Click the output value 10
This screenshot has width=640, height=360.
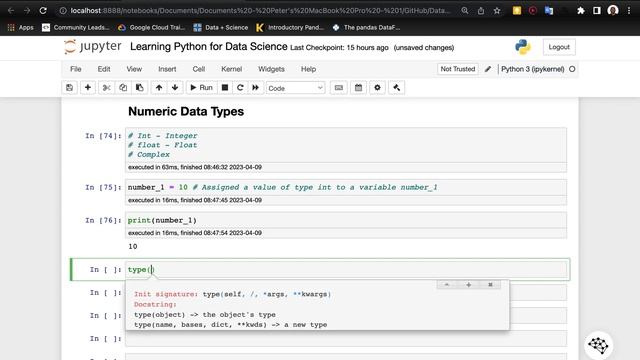coord(133,247)
